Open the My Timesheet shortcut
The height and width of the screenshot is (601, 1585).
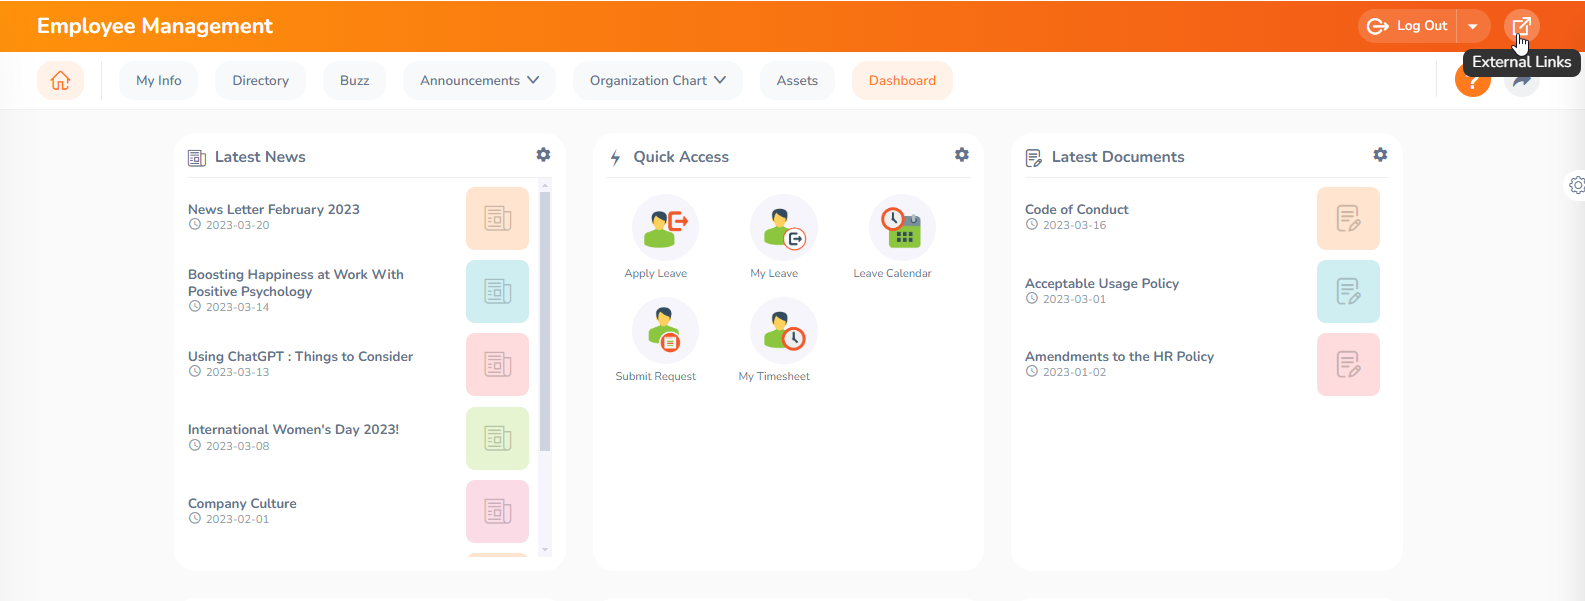click(783, 331)
